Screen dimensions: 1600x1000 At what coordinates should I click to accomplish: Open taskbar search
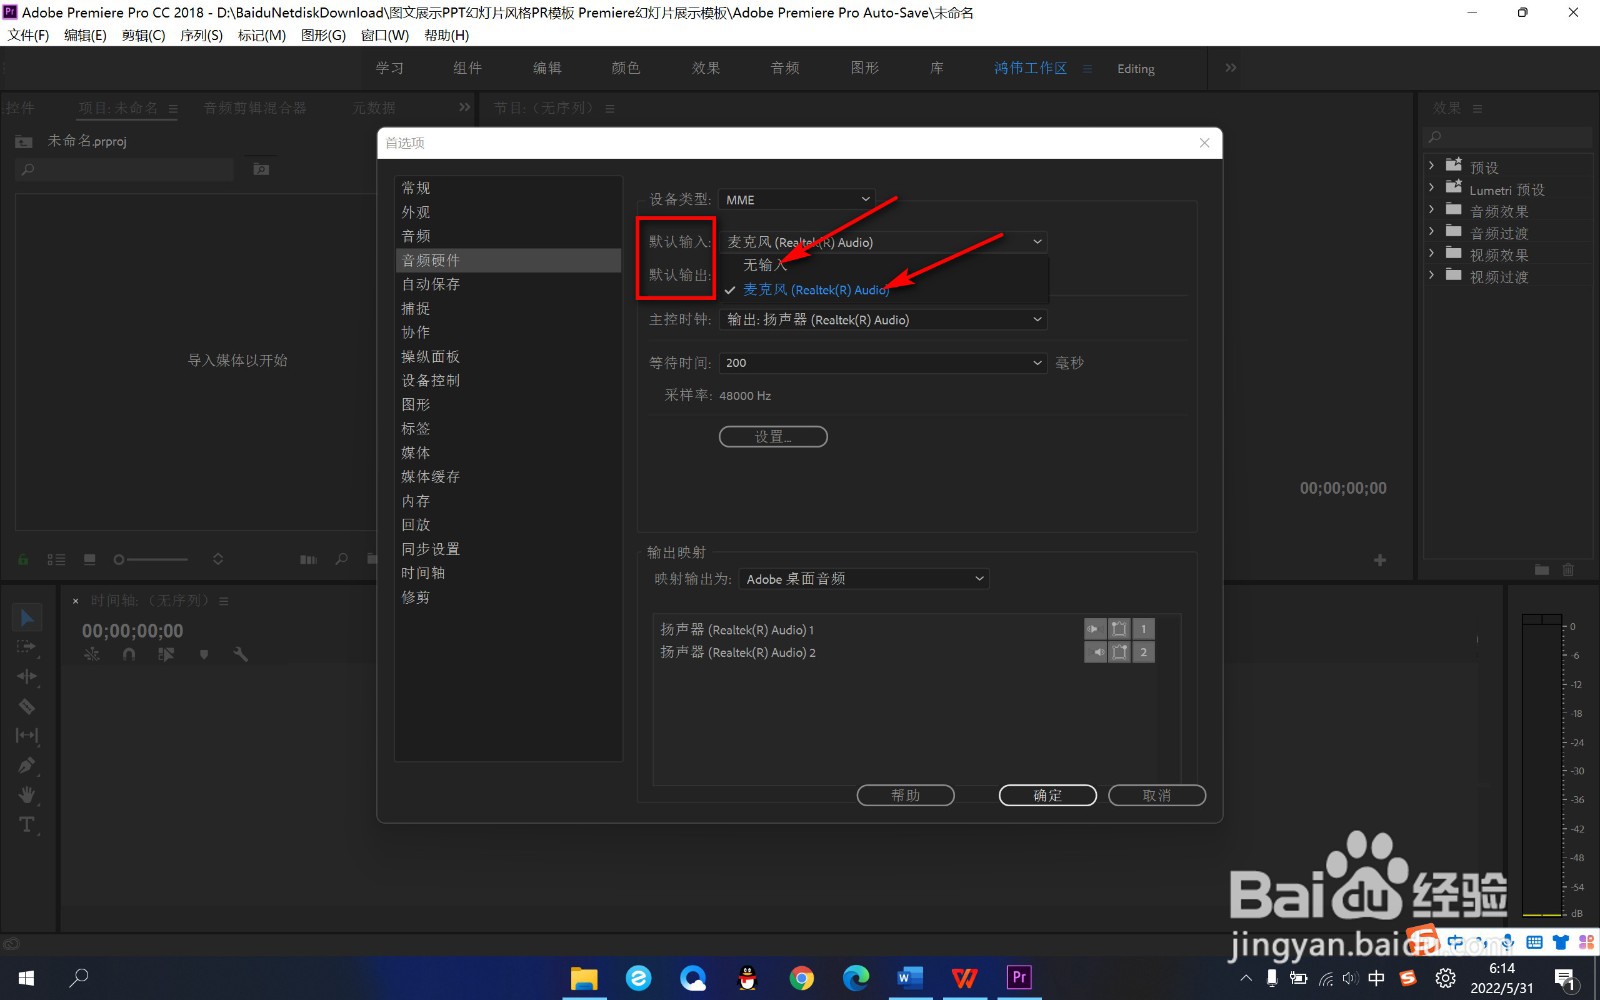(x=79, y=977)
